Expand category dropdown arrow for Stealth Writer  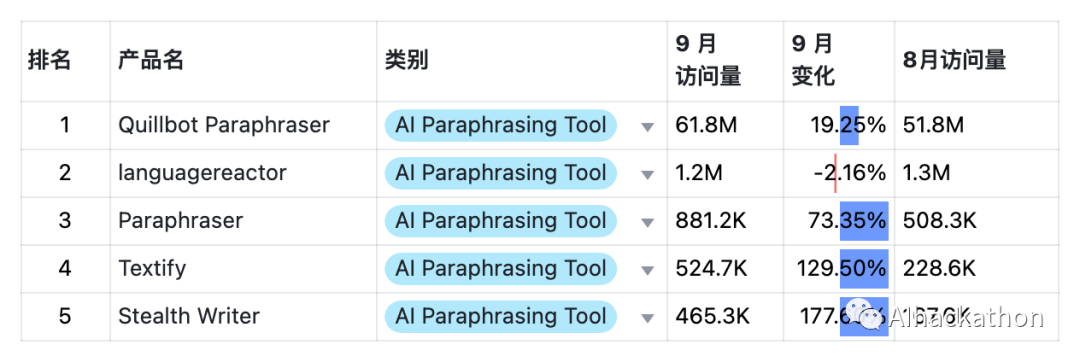tap(647, 319)
